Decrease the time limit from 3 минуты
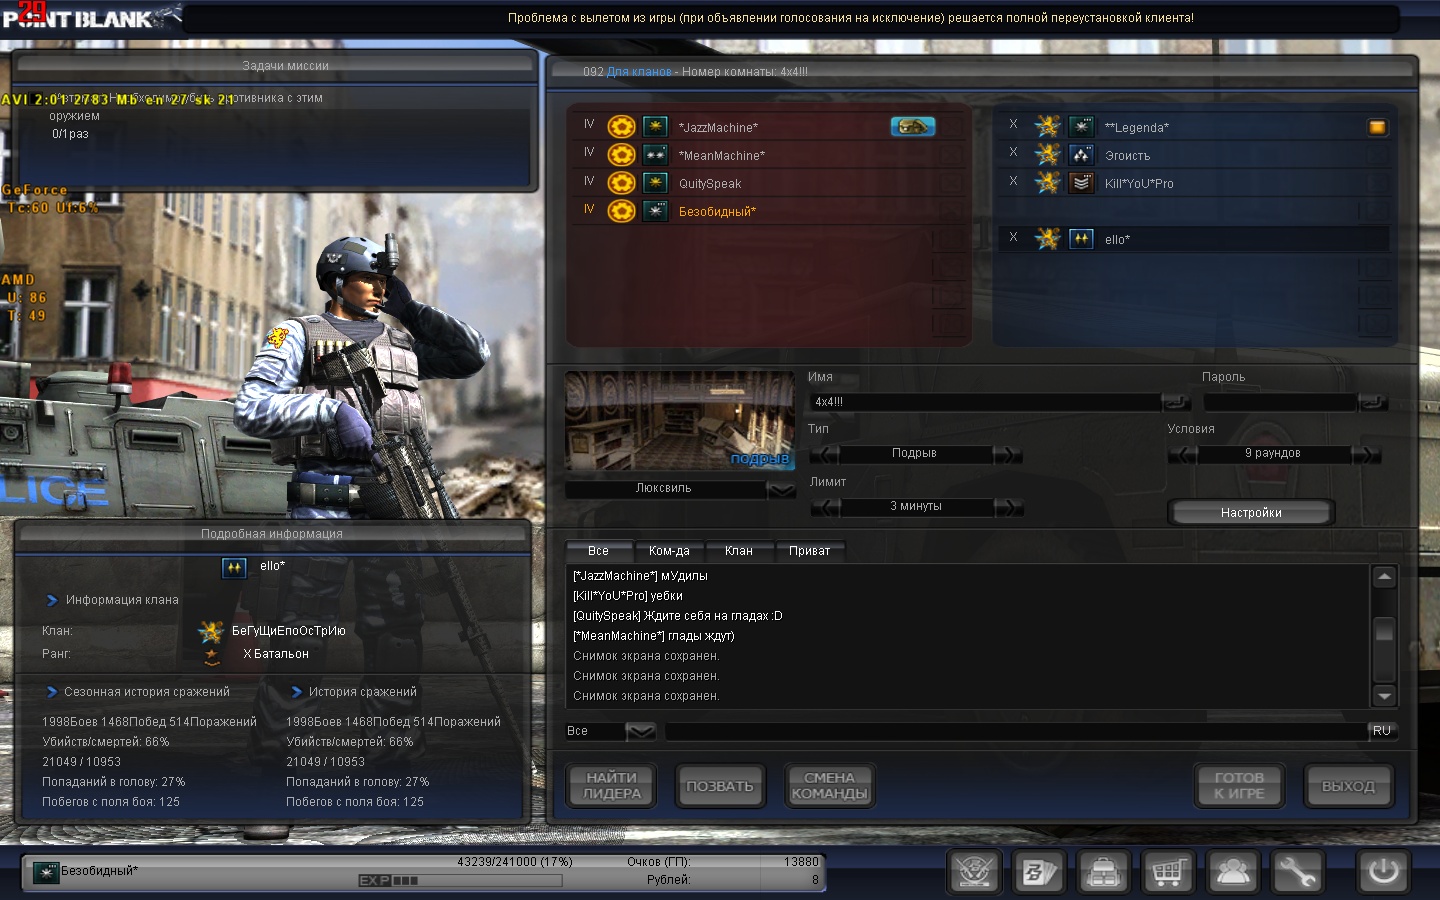This screenshot has height=900, width=1440. tap(824, 507)
